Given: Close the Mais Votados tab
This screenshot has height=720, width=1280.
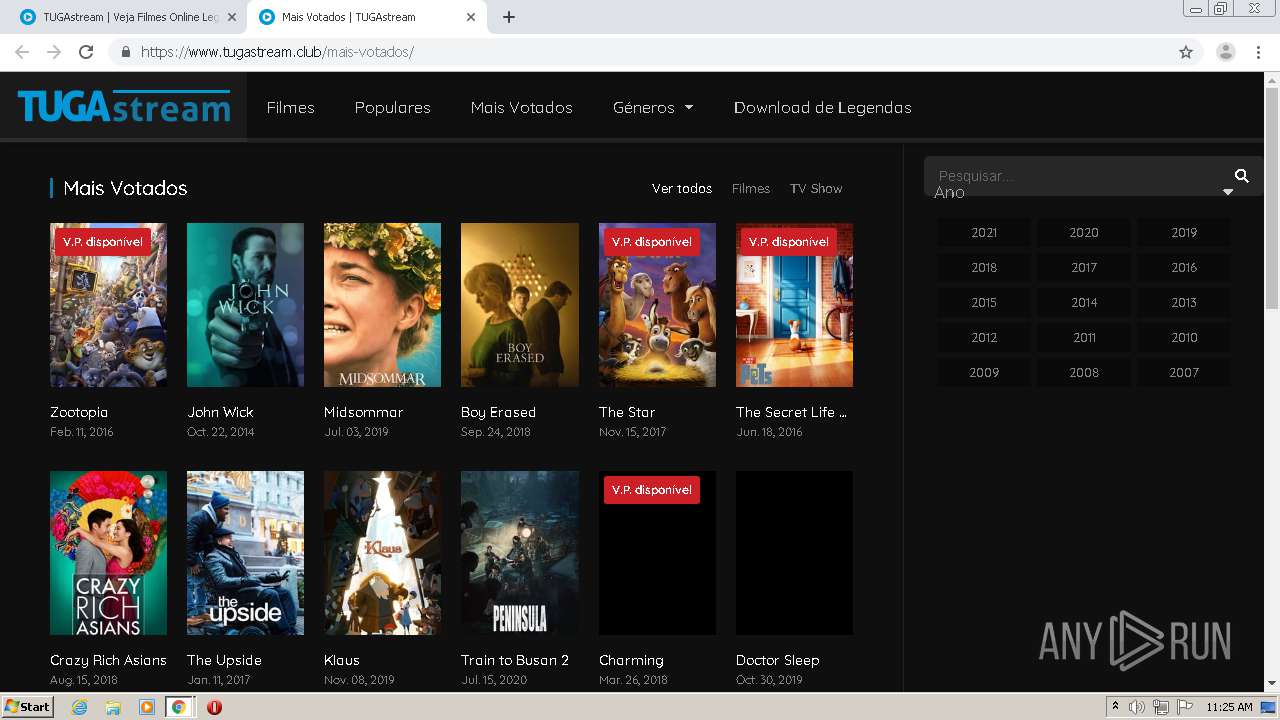Looking at the screenshot, I should pos(471,17).
